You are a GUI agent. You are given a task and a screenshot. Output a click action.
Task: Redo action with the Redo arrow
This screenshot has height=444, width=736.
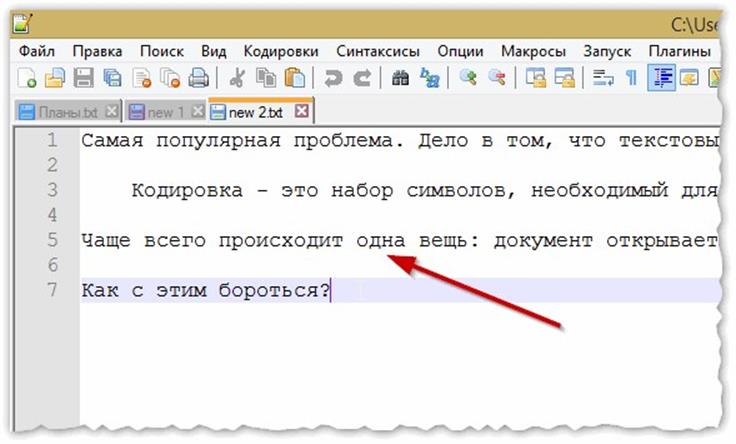(362, 78)
